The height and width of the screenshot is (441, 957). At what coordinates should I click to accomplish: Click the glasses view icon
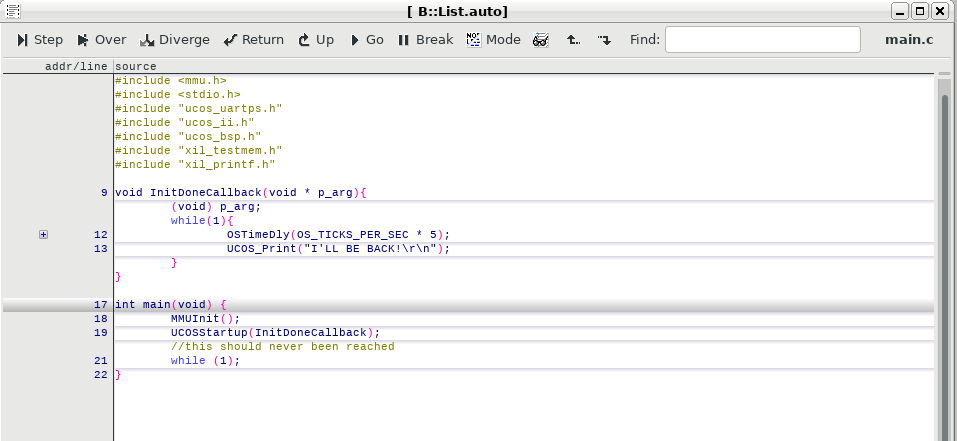[x=540, y=40]
